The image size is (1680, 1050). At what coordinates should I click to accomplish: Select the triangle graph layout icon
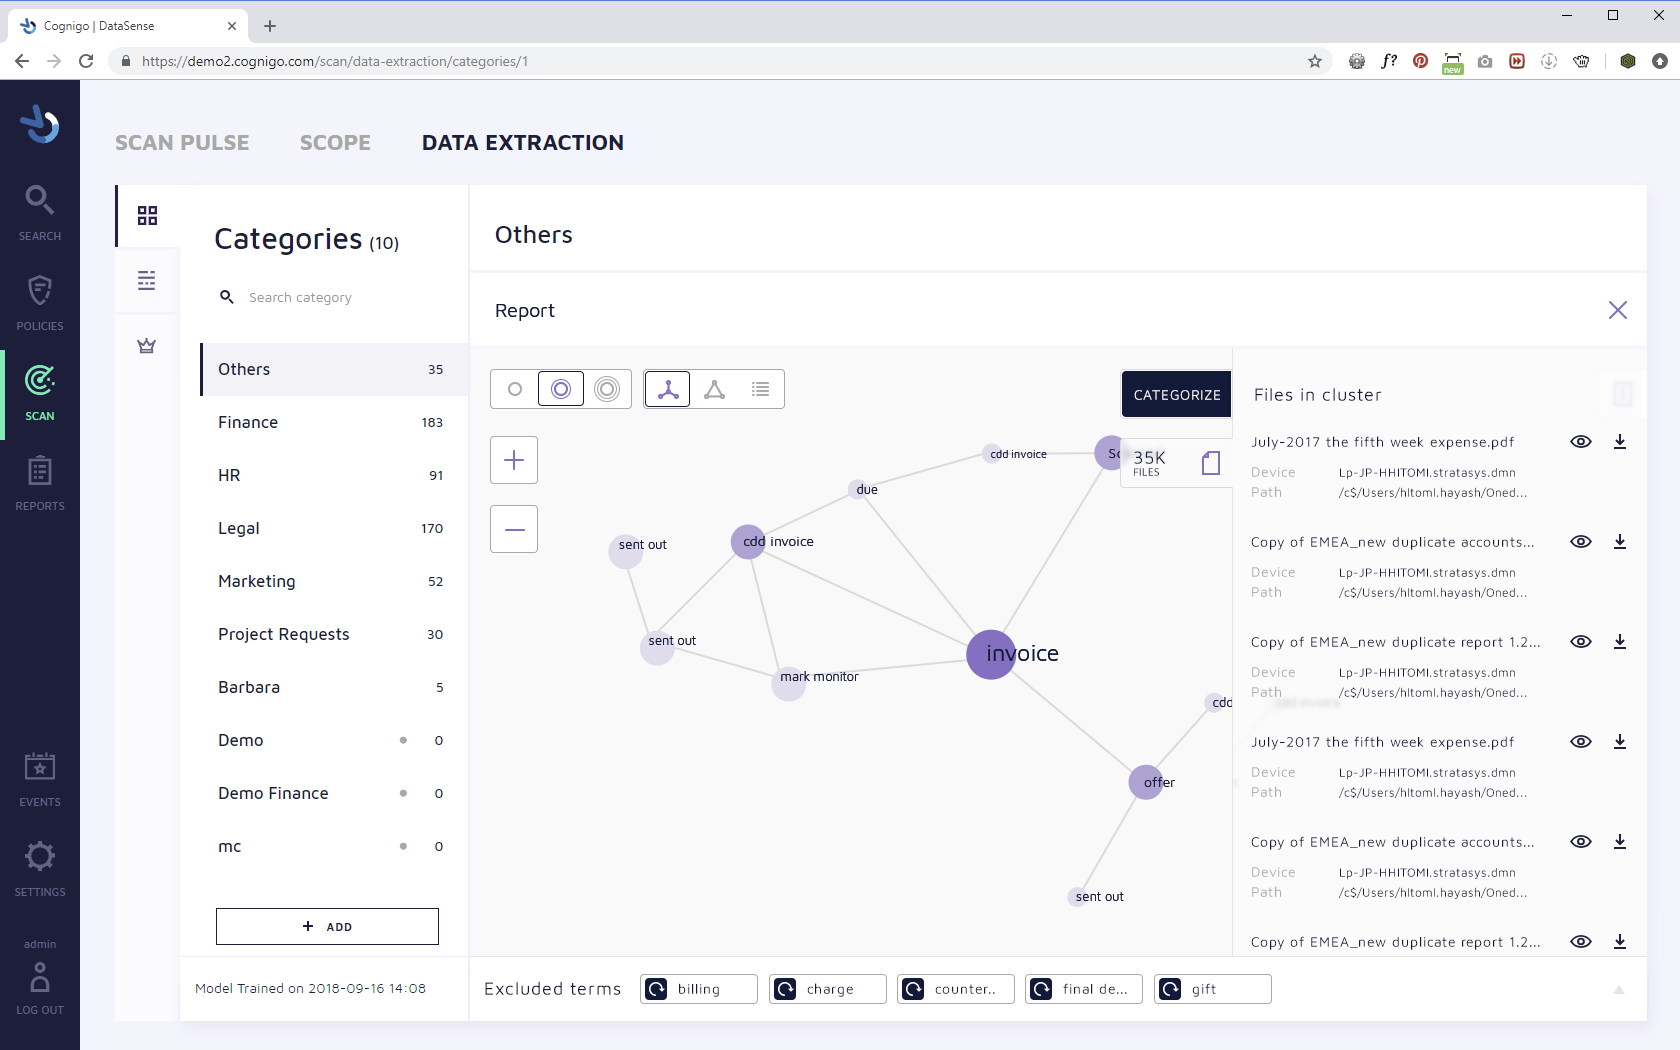click(x=714, y=389)
